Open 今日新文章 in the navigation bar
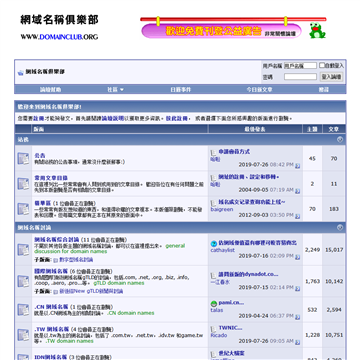360x360 pixels. coord(259,89)
